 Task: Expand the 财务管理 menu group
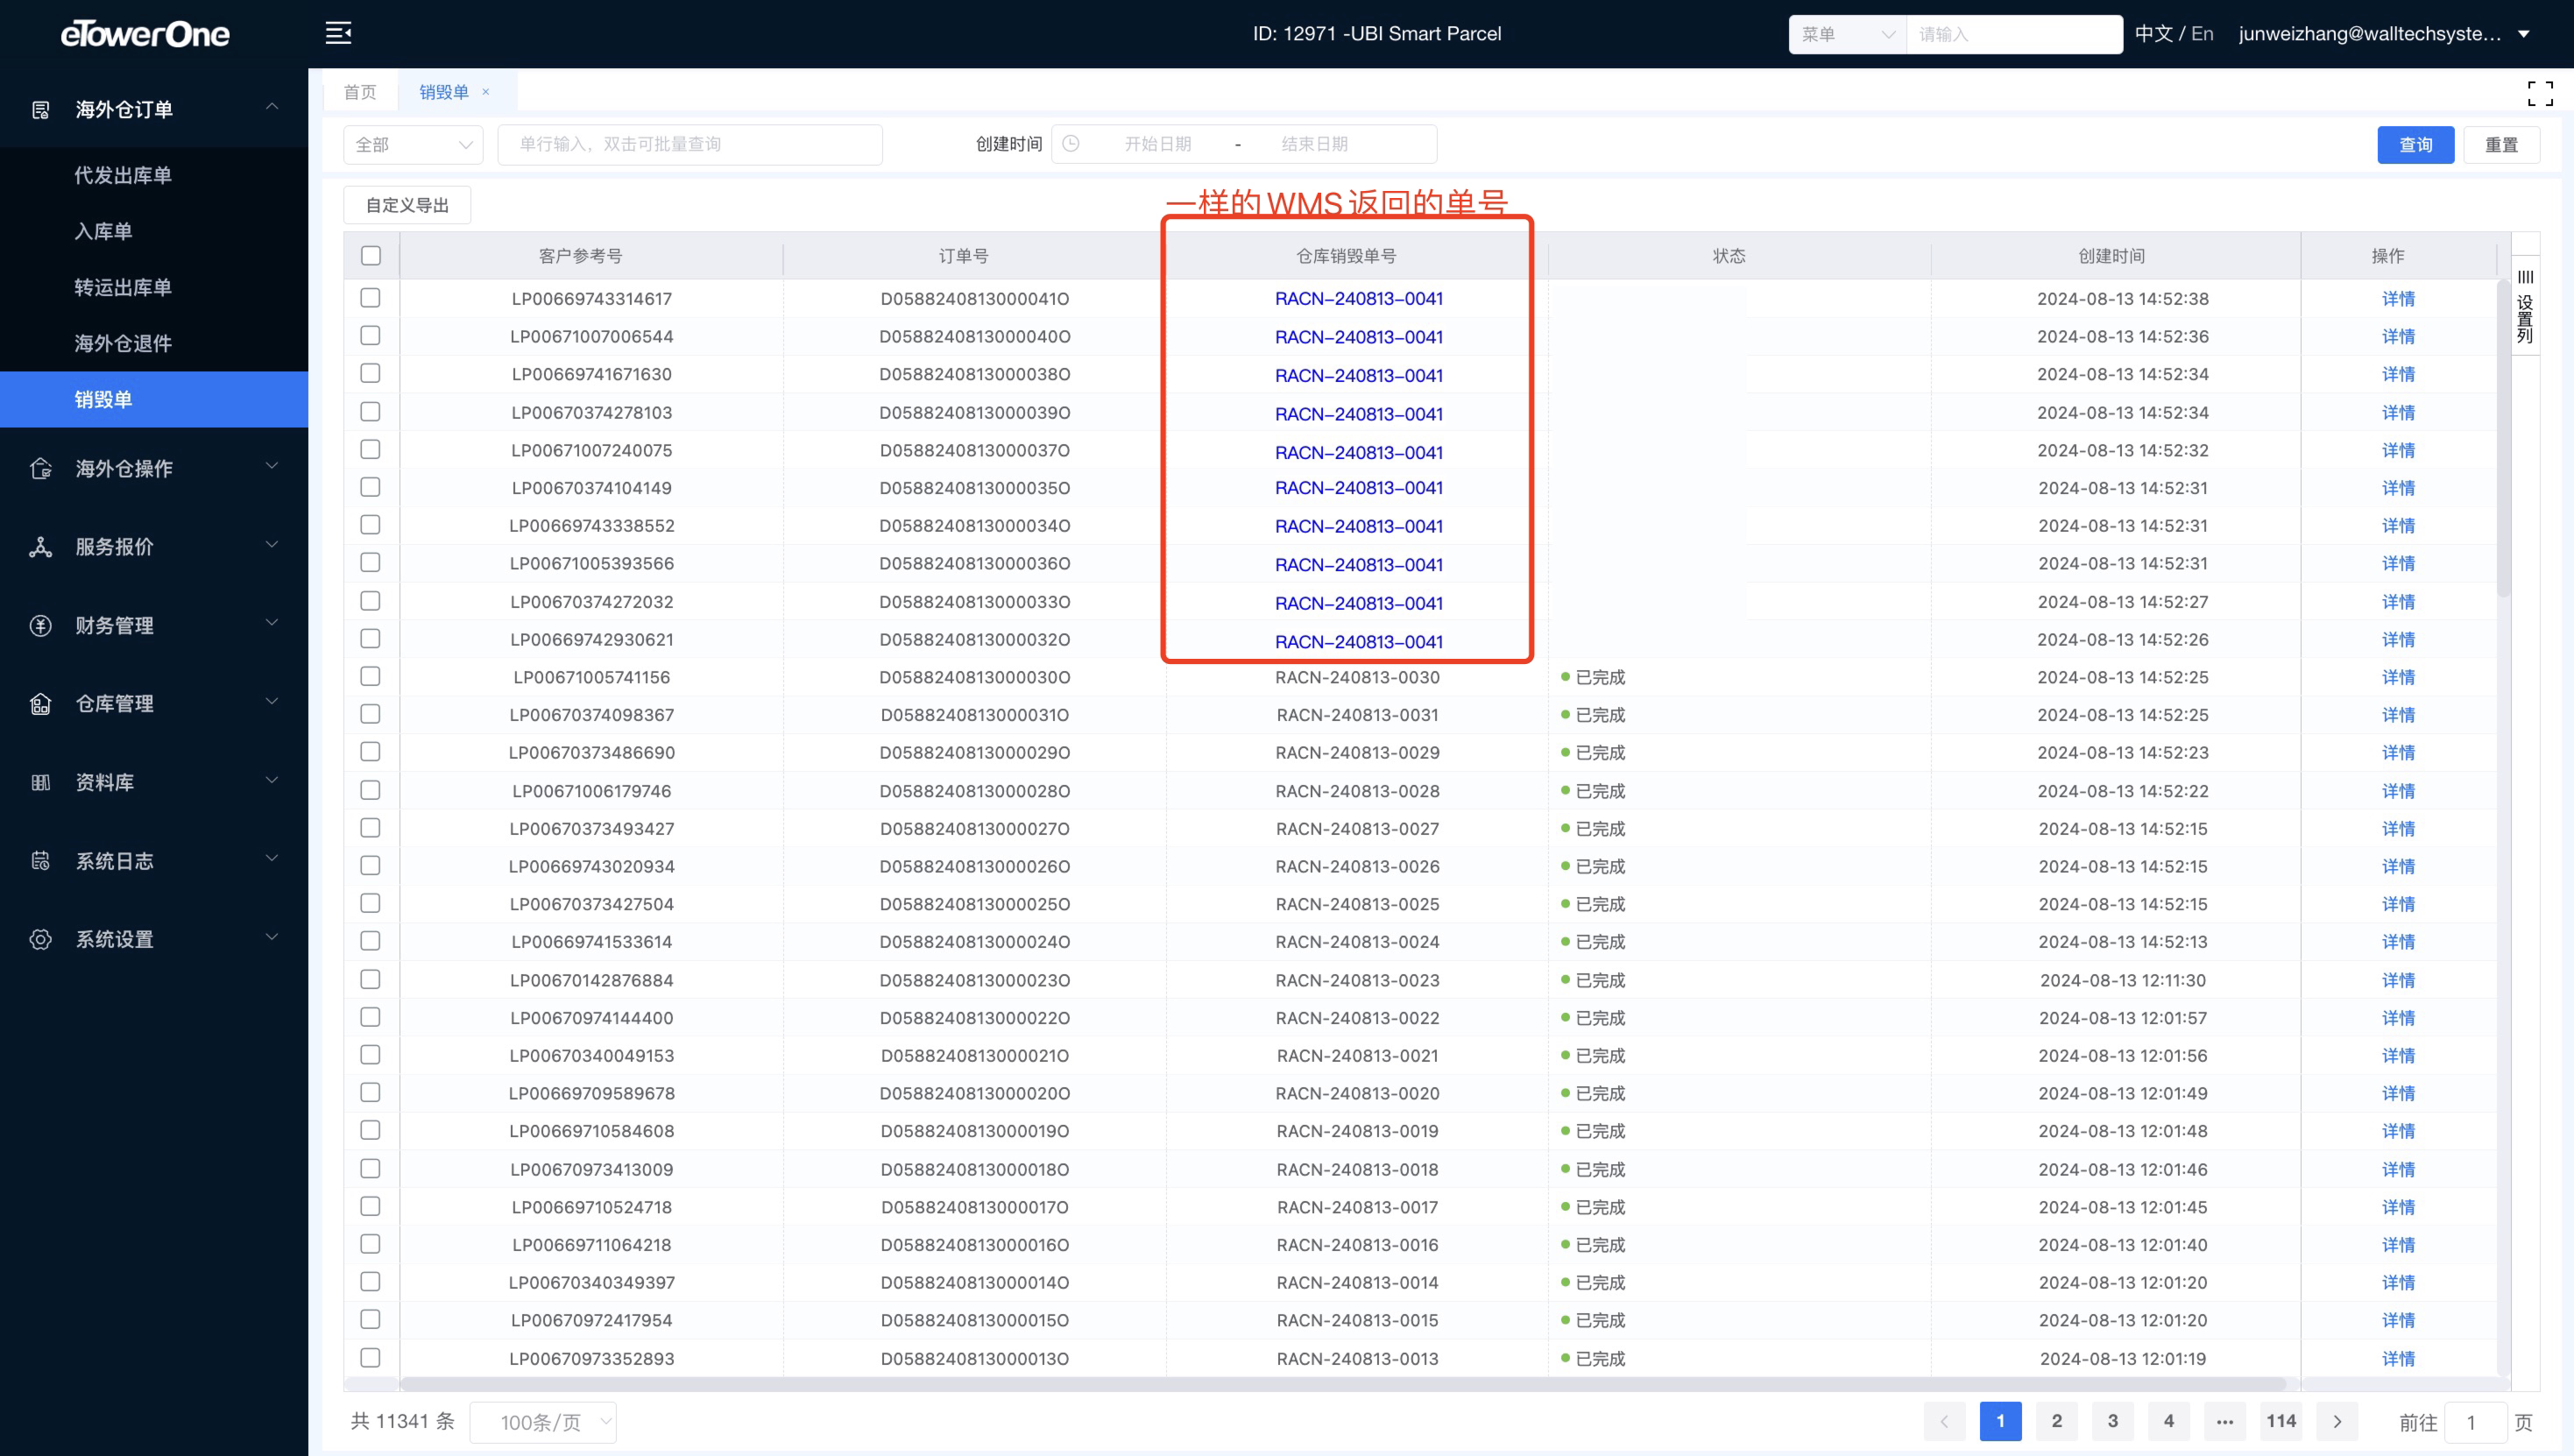pos(272,624)
